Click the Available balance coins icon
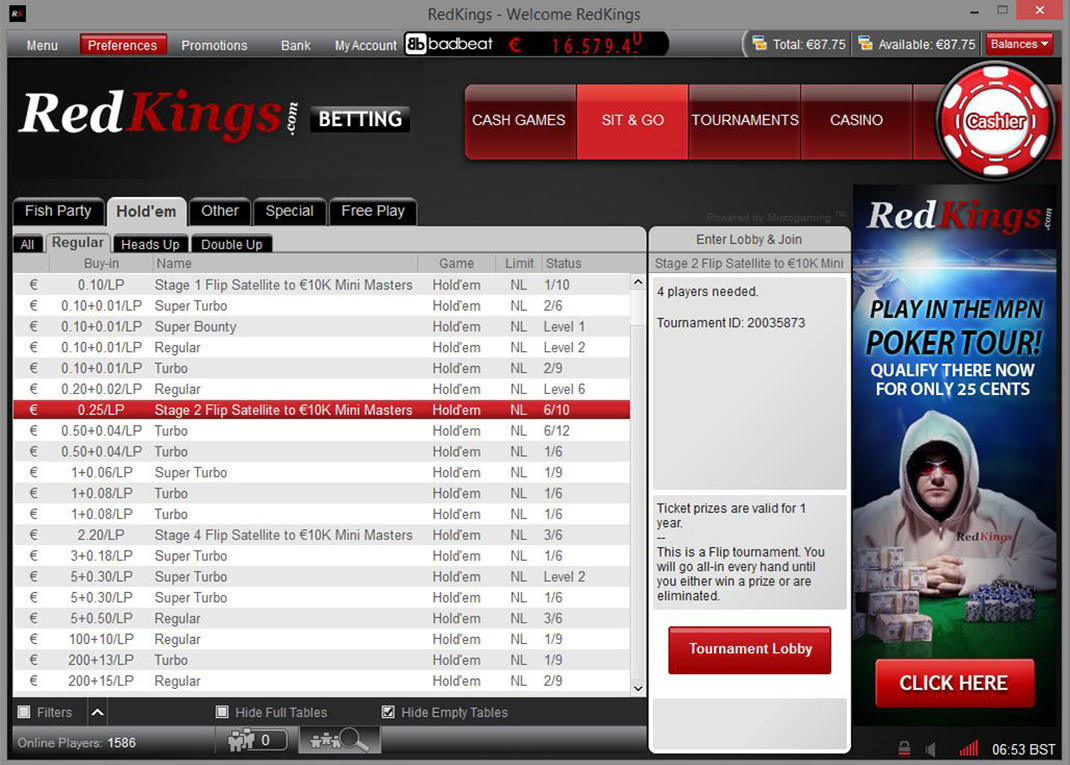Viewport: 1070px width, 765px height. [865, 44]
